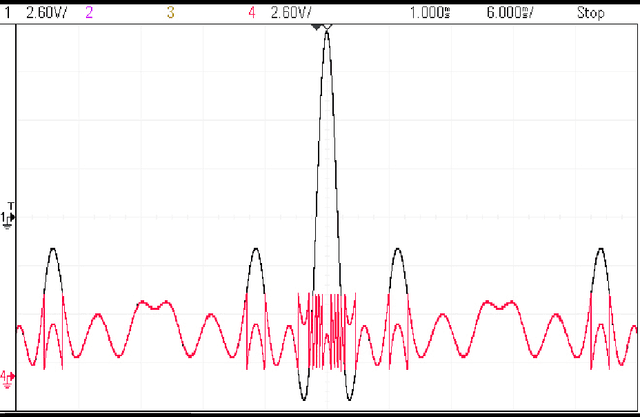This screenshot has height=417, width=640.
Task: Click the hollow time reference triangle marker
Action: (328, 28)
